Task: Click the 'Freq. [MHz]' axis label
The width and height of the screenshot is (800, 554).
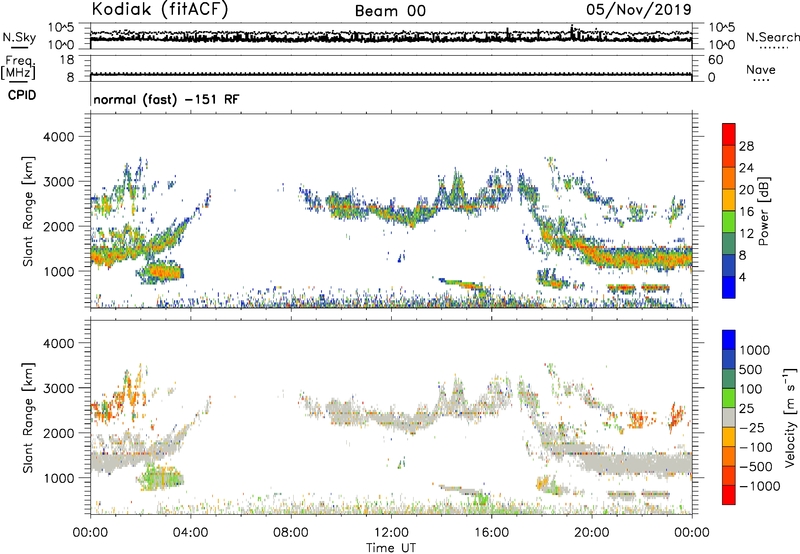Action: point(19,68)
